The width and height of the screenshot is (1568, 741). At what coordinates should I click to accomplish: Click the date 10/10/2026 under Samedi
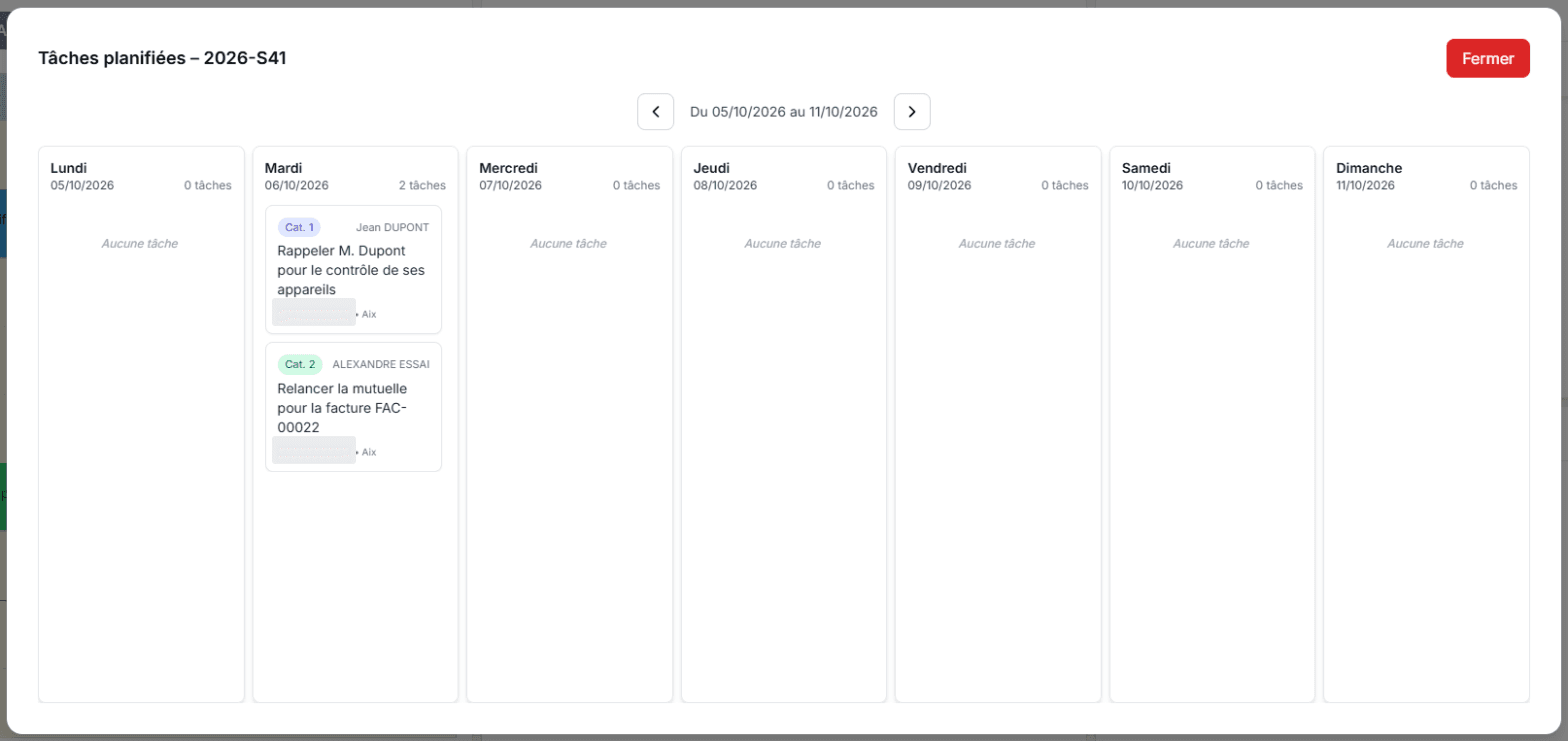[x=1152, y=185]
